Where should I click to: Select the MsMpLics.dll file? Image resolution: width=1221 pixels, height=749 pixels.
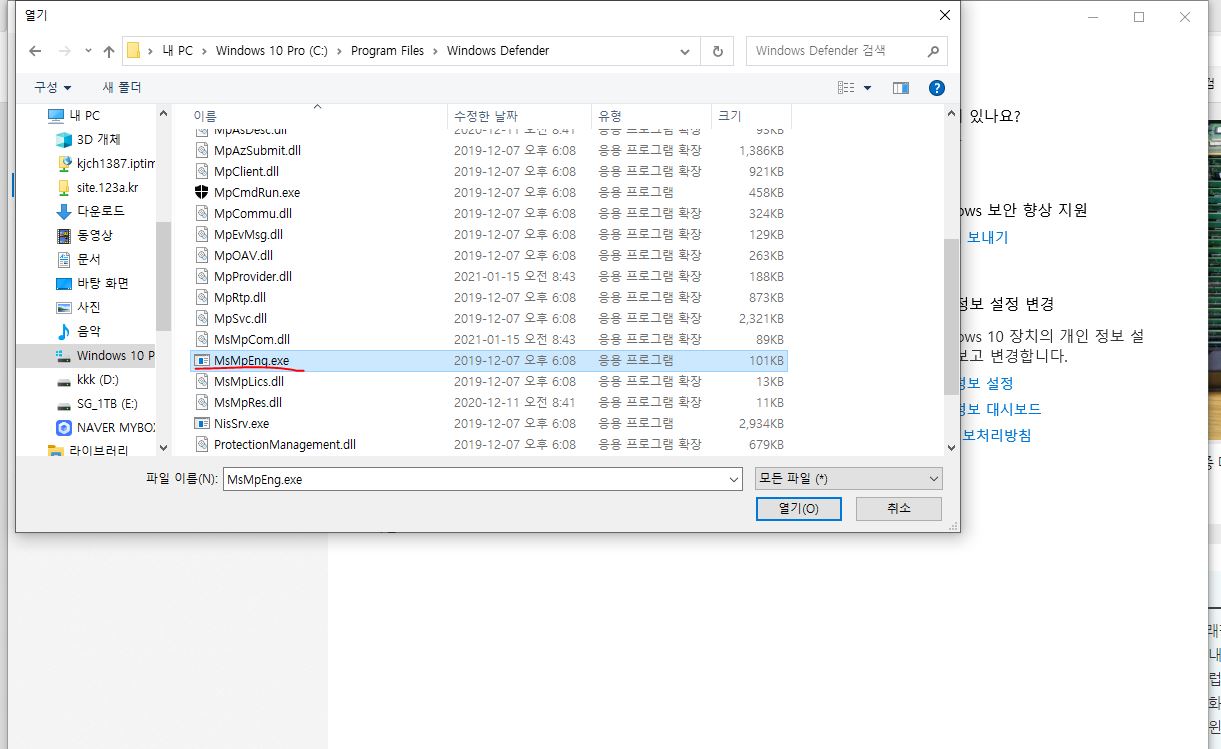tap(489, 381)
